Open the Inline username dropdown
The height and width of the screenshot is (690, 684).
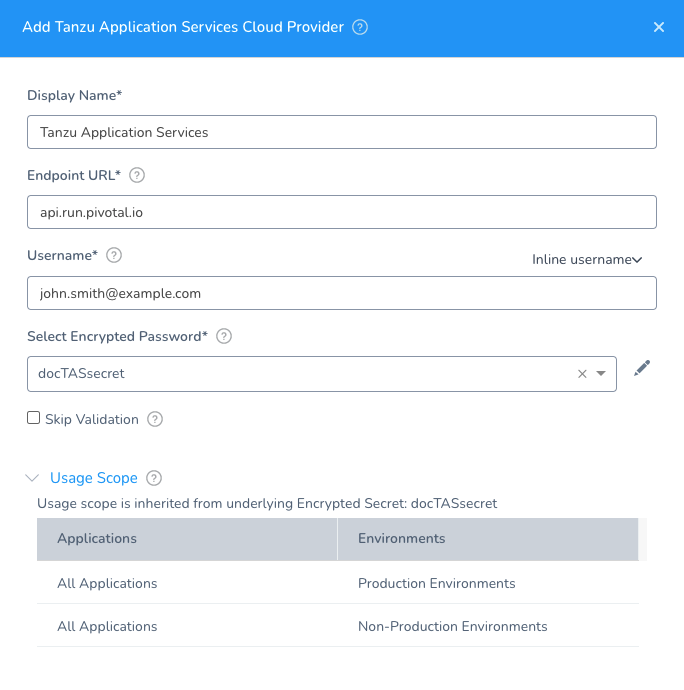(587, 260)
